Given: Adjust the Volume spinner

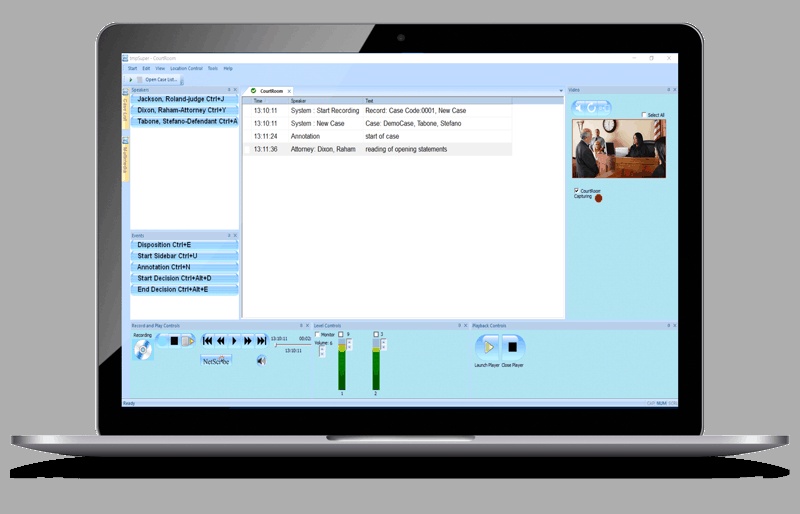Looking at the screenshot, I should tap(322, 351).
